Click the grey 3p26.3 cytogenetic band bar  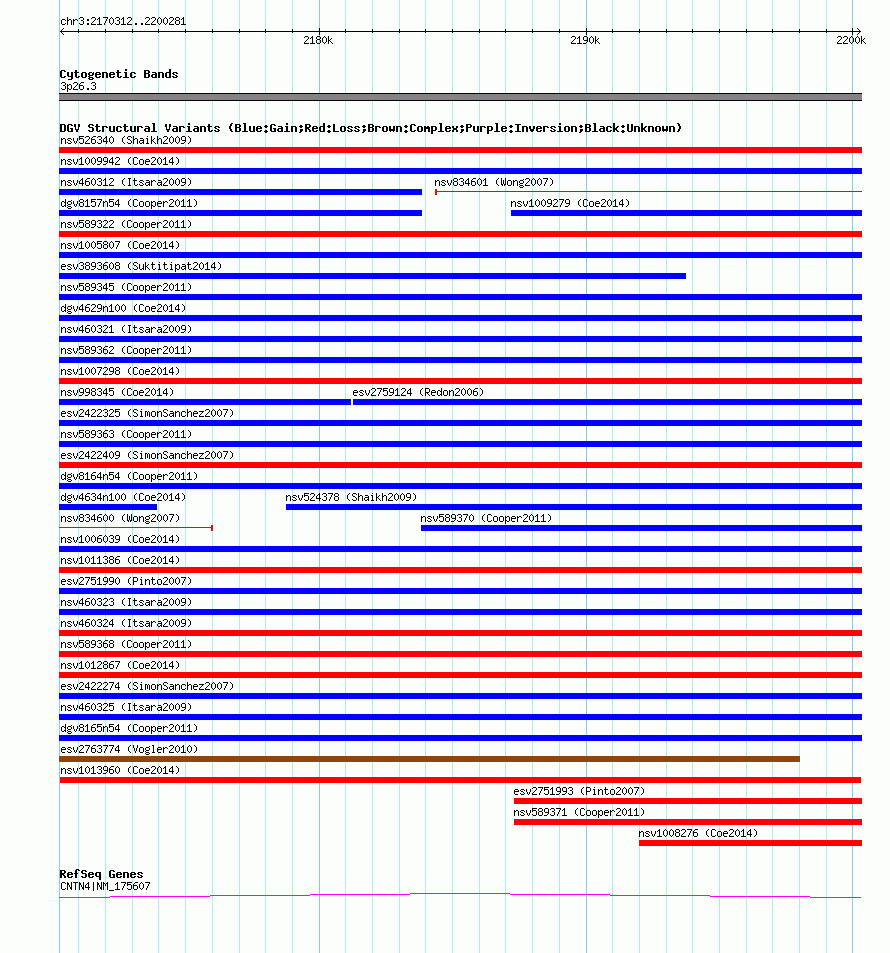coord(460,97)
